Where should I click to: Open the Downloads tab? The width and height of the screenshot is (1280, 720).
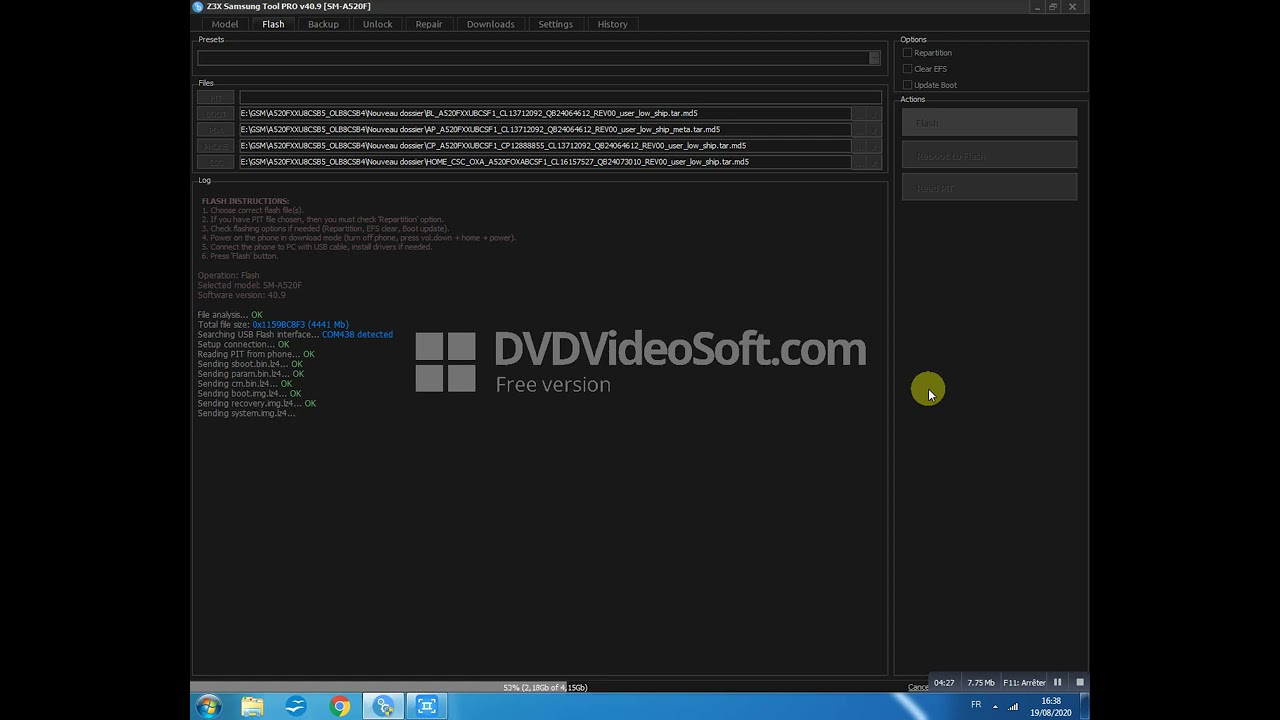(490, 24)
